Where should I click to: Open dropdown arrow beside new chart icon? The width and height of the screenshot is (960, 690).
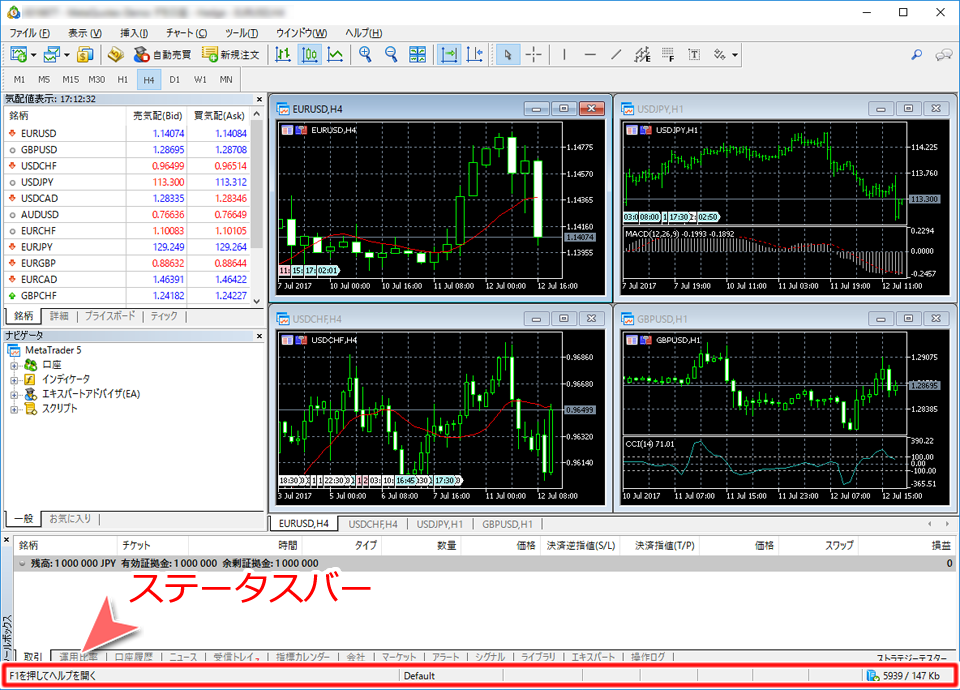tap(34, 55)
